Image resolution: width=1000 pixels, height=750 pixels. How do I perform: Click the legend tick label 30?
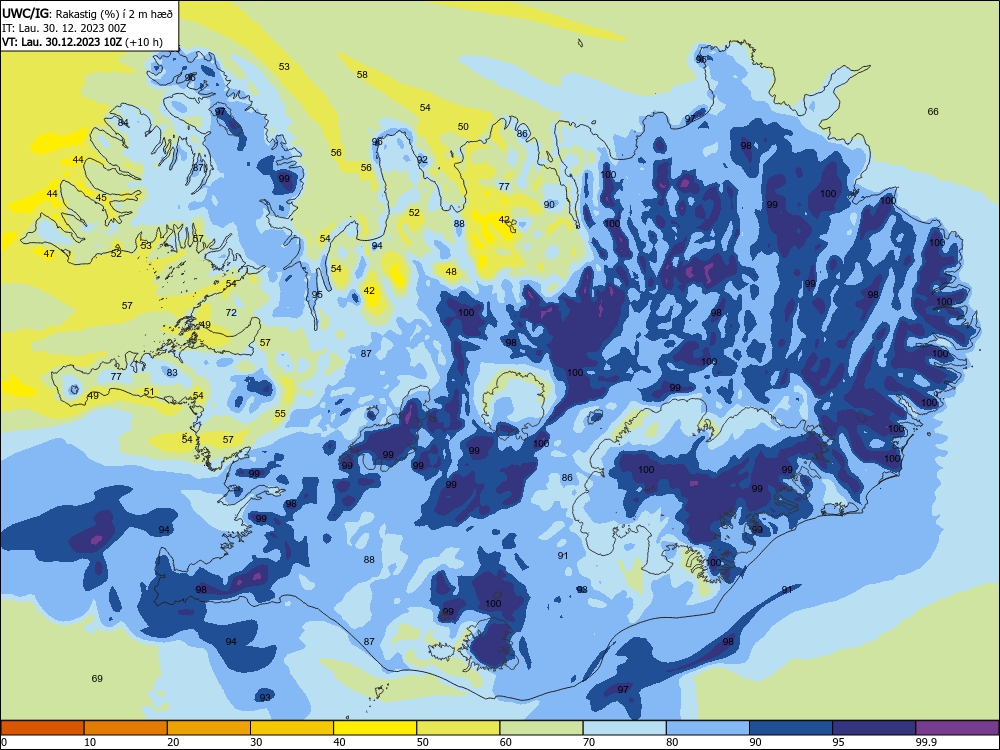click(x=256, y=742)
